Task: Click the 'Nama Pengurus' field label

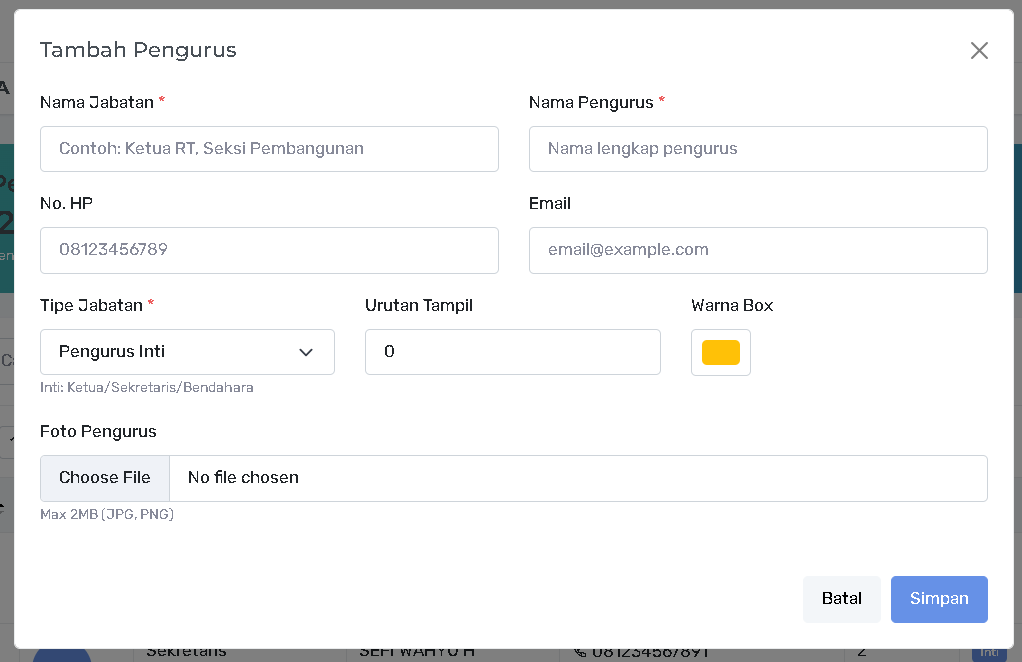Action: coord(590,102)
